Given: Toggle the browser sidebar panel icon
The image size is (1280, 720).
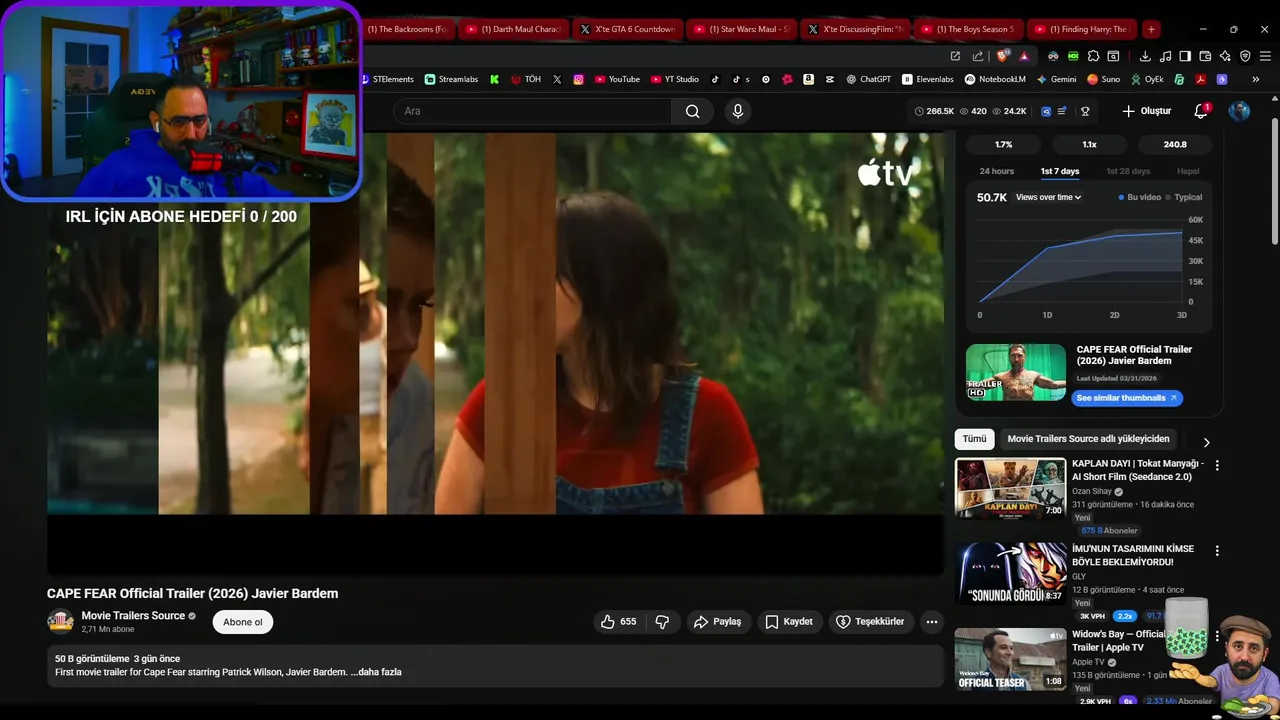Looking at the screenshot, I should click(1185, 56).
